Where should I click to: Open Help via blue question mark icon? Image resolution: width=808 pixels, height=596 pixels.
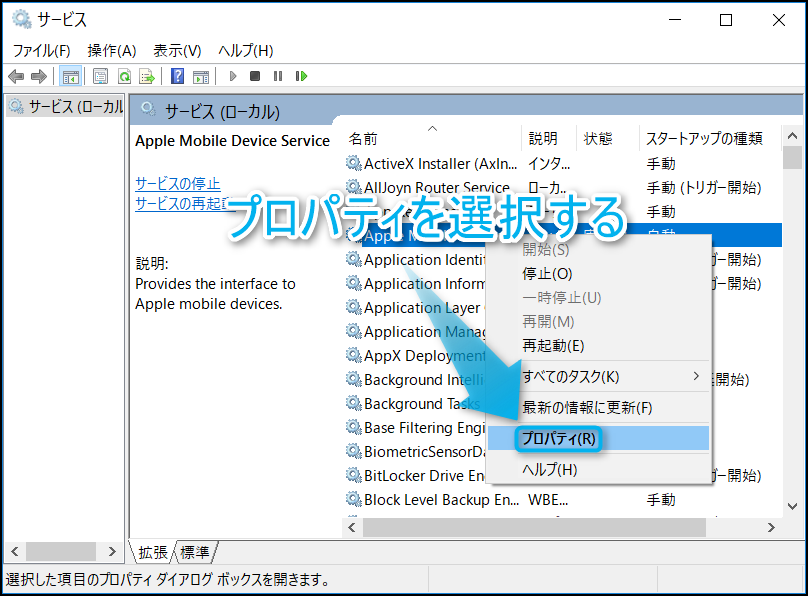tap(177, 76)
